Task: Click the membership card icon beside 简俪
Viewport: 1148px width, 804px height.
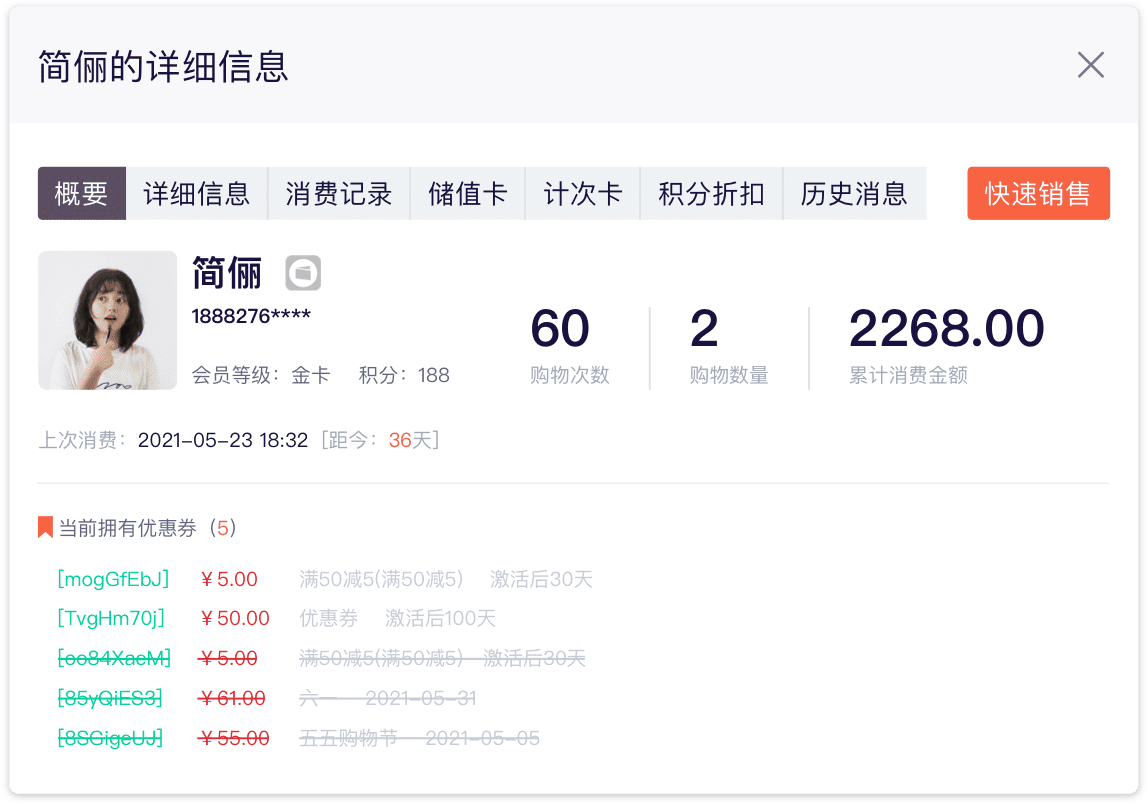Action: pos(303,272)
